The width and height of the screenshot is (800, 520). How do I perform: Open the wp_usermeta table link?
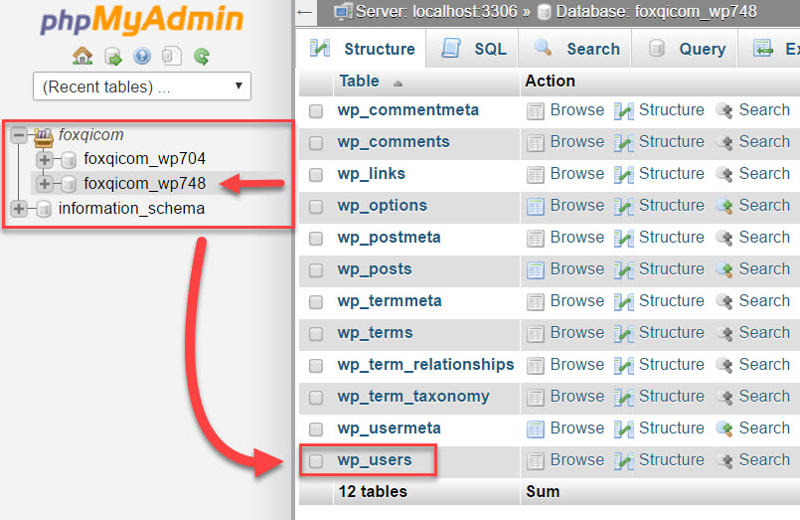389,428
